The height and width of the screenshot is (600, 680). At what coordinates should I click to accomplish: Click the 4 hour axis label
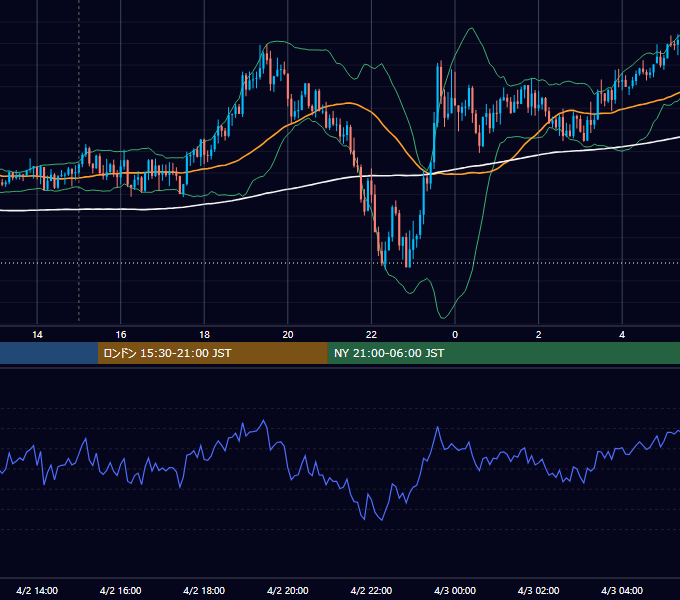pyautogui.click(x=622, y=335)
